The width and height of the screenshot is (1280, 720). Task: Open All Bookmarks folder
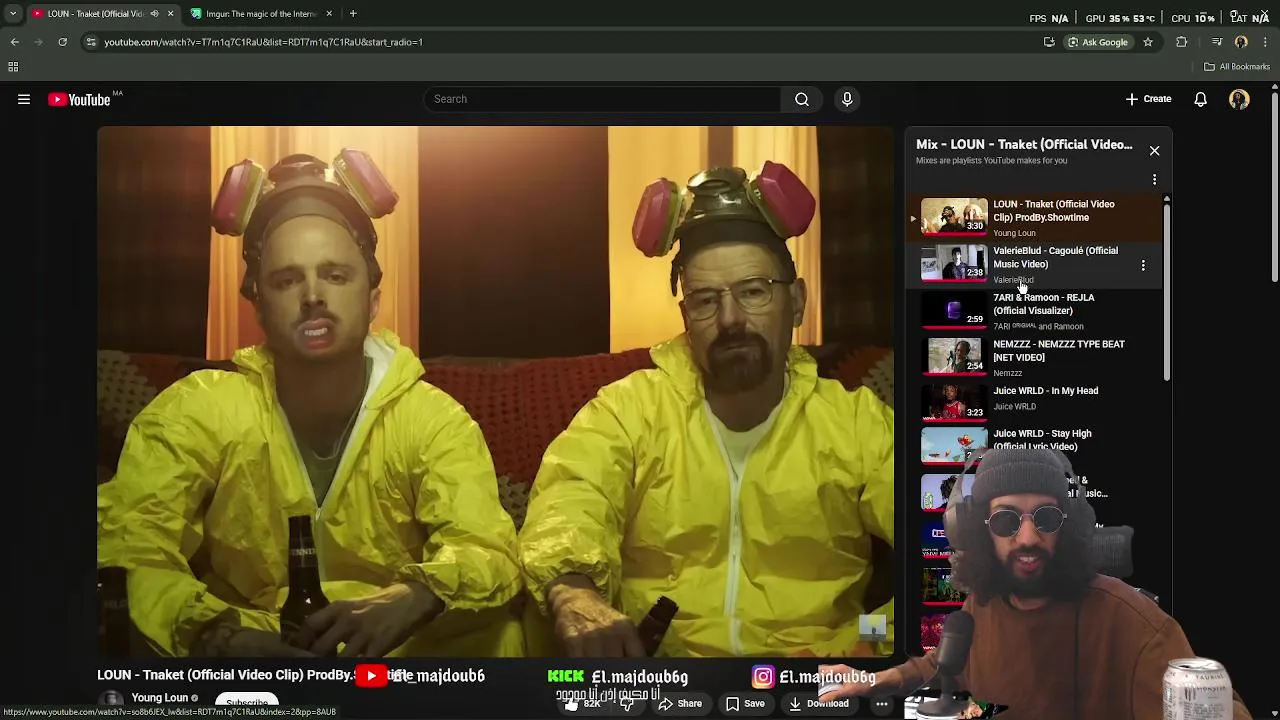click(x=1237, y=67)
